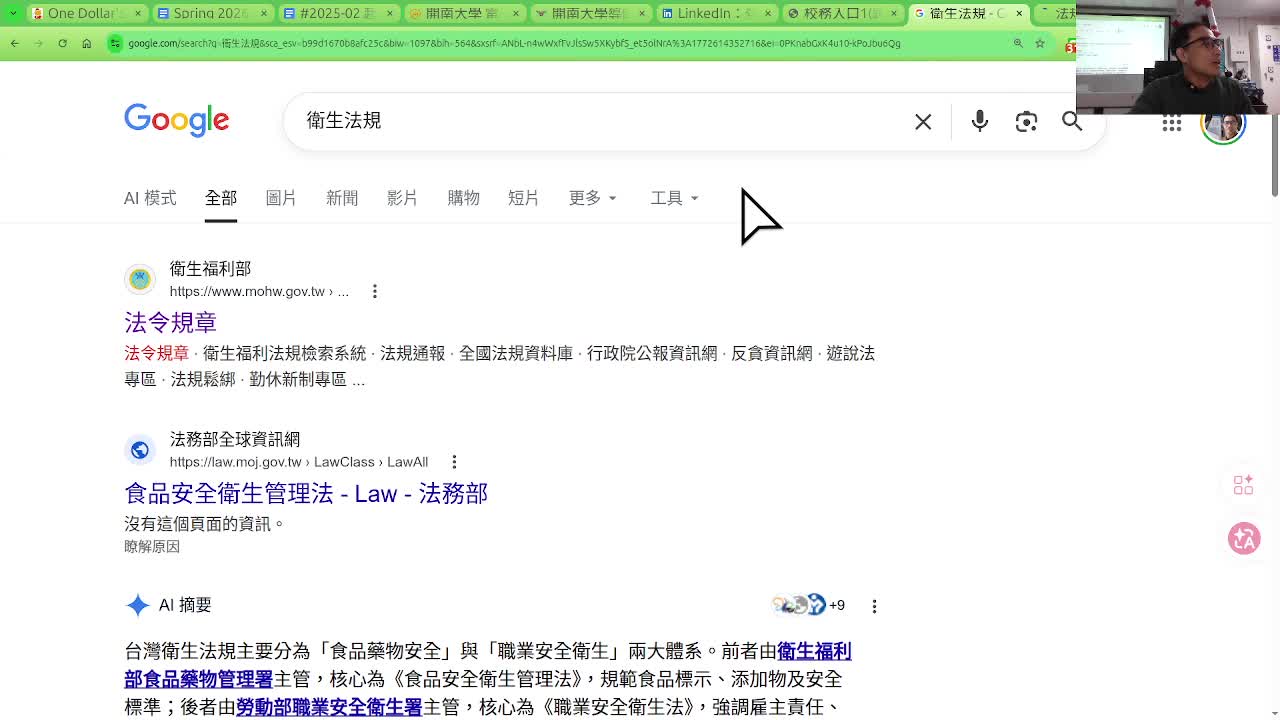Open the 勞動部職業安全衛生署 link
Screen dimensions: 1280x720
[x=329, y=707]
